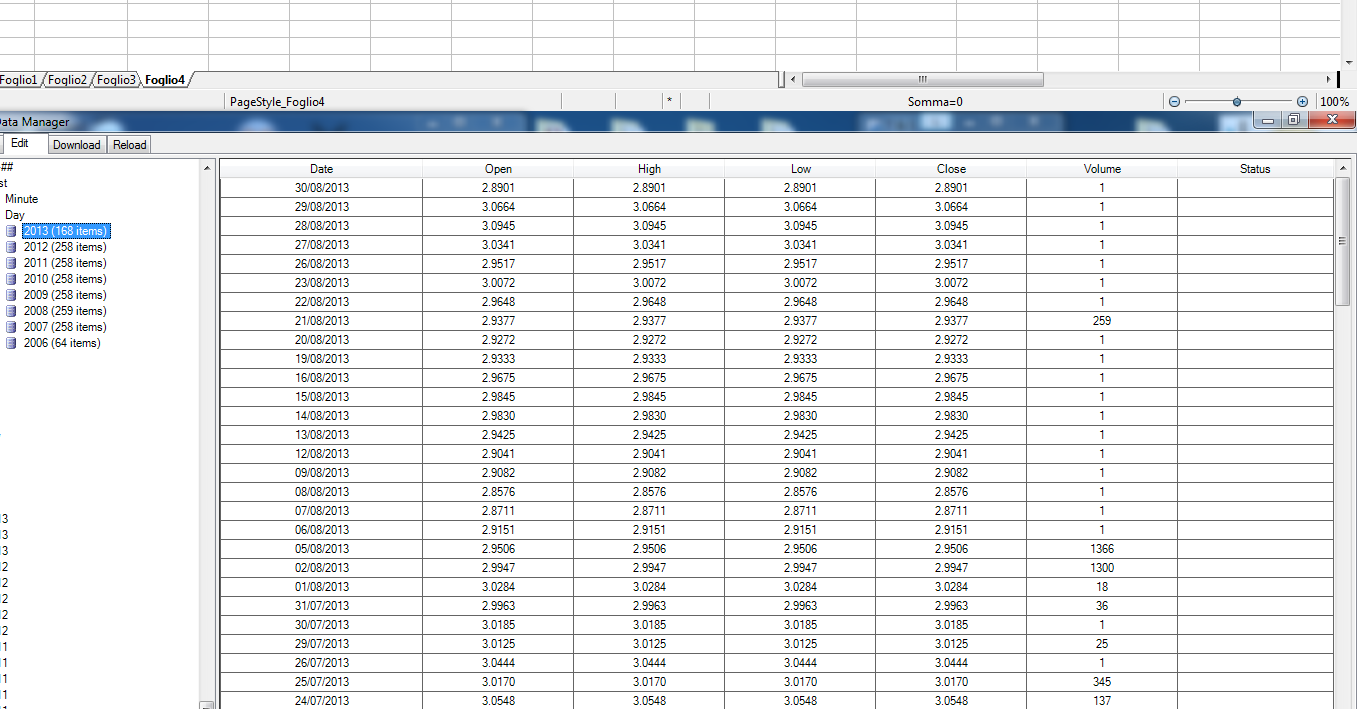Restore the Data Manager window
The height and width of the screenshot is (709, 1357).
[x=1293, y=120]
